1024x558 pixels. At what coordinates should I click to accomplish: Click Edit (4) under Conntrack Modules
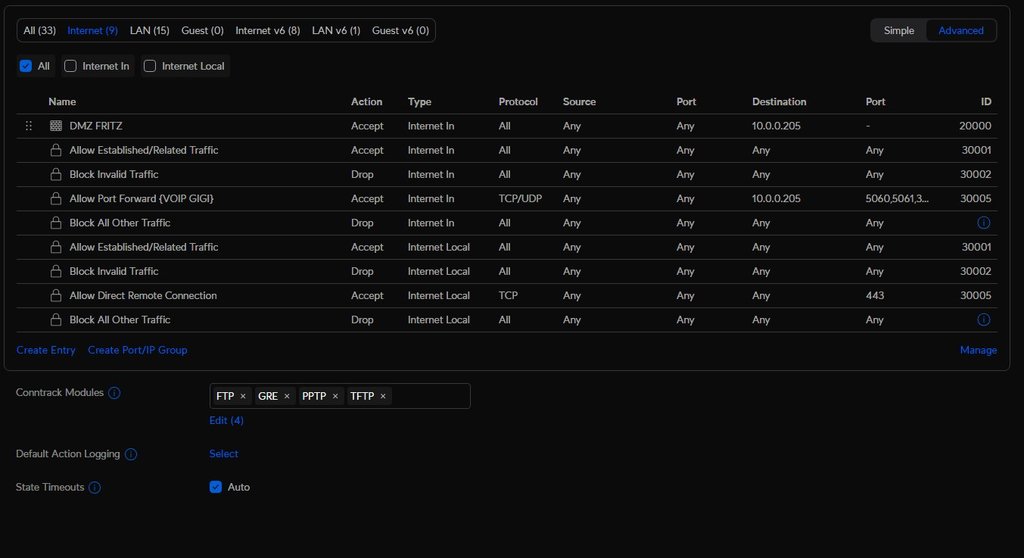pos(226,420)
